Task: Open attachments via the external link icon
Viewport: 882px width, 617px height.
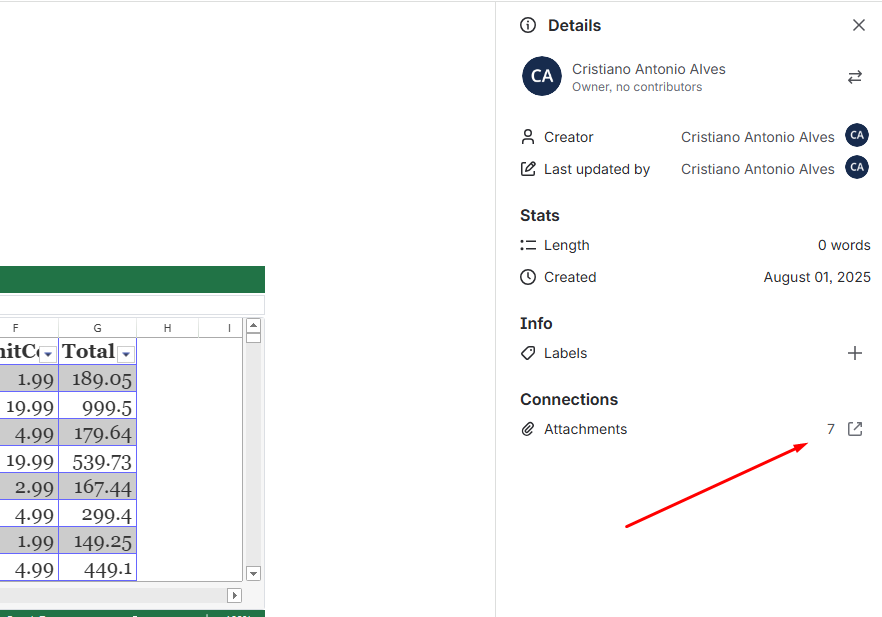Action: coord(855,429)
